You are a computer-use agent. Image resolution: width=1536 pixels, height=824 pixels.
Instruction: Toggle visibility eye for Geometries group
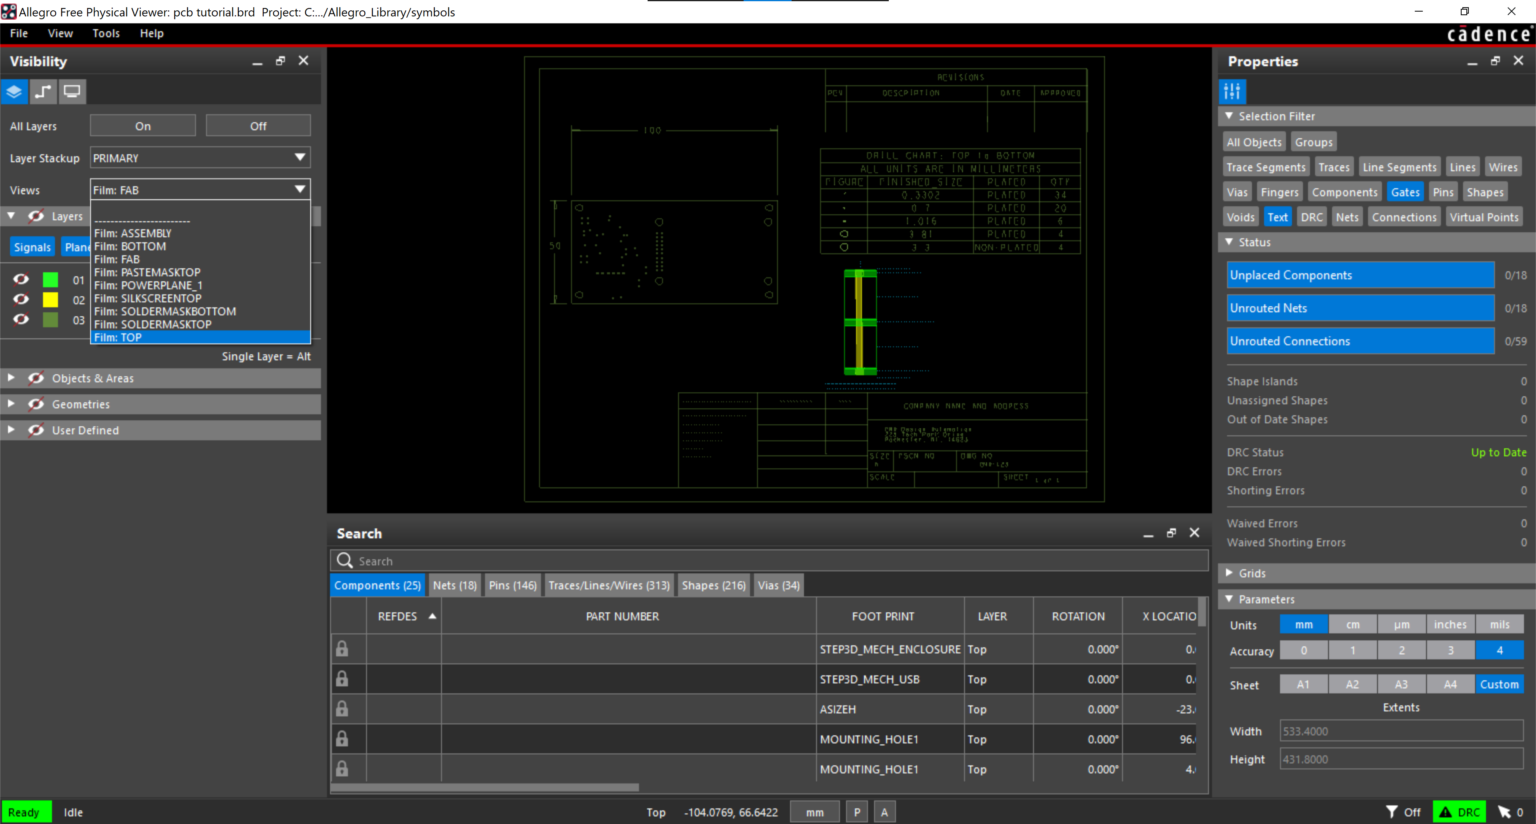(x=36, y=404)
